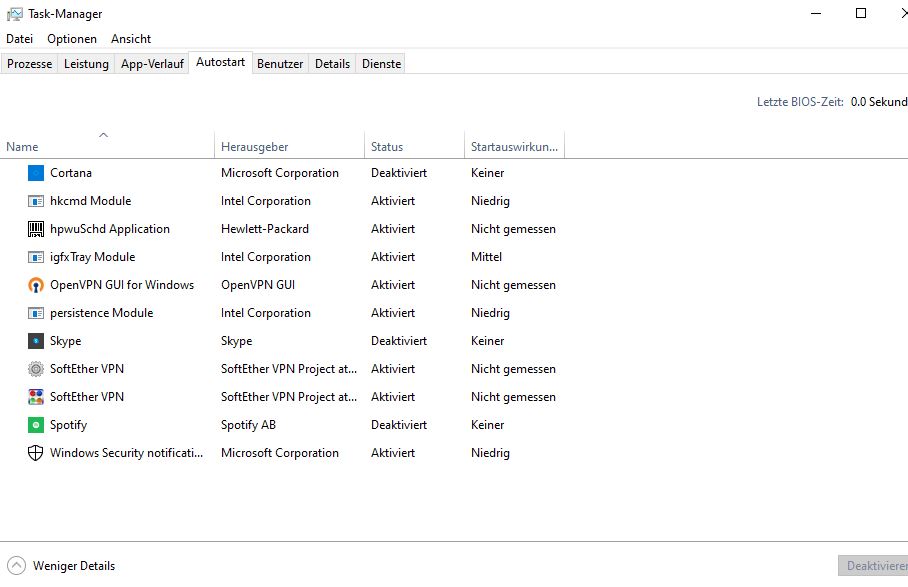
Task: Sort by the Status column header
Action: (414, 146)
